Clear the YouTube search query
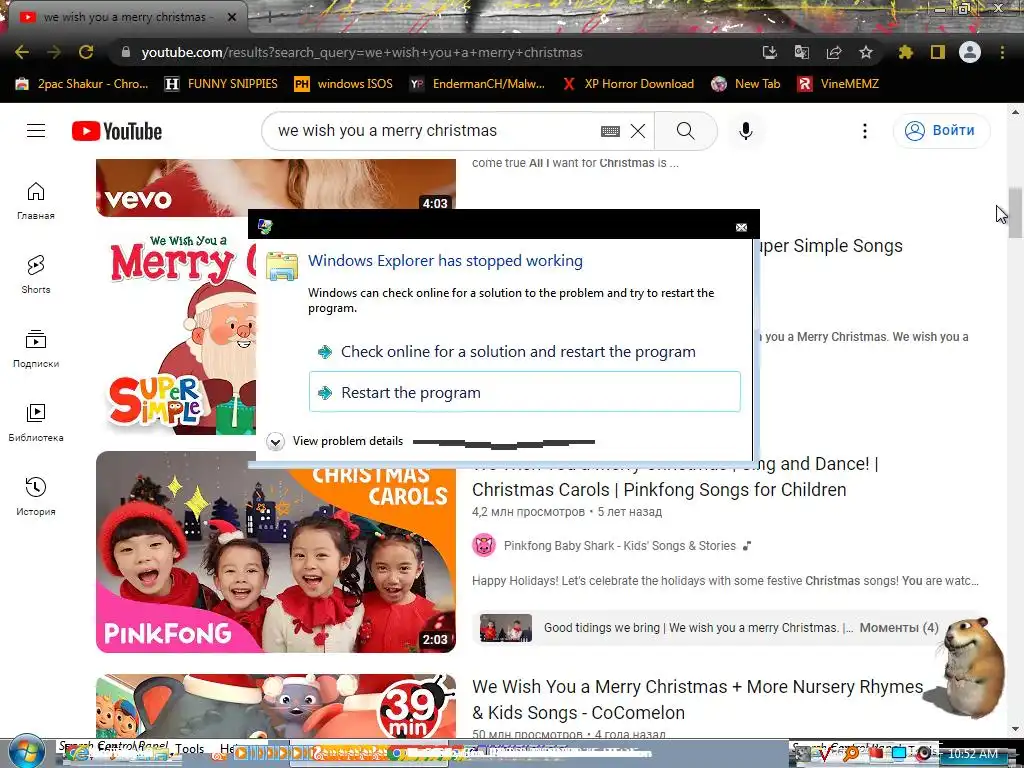Viewport: 1024px width, 768px height. [x=638, y=131]
